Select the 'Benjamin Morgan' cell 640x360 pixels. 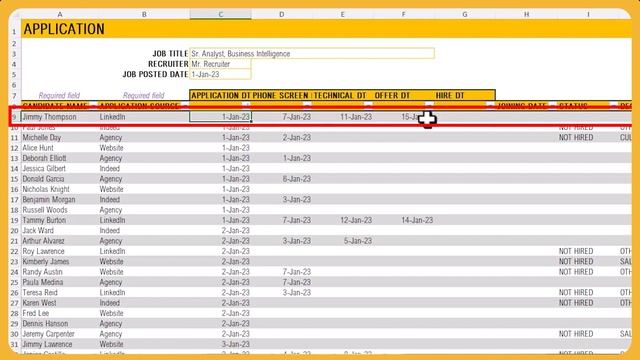[60, 200]
